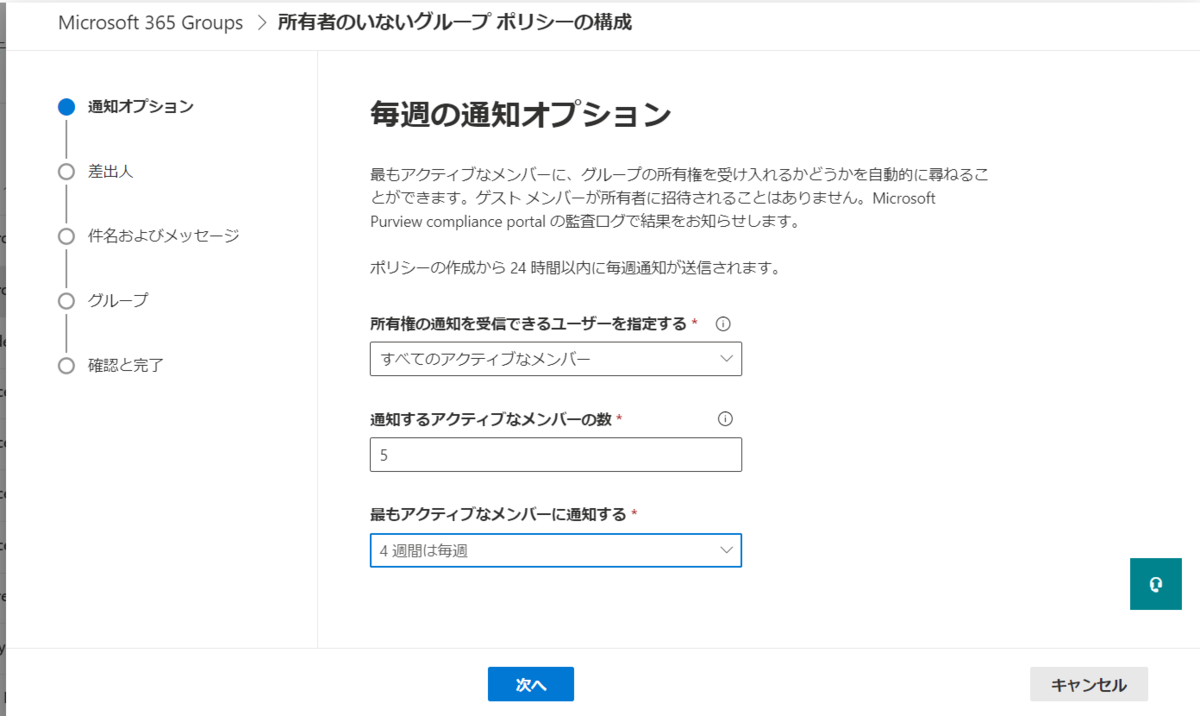The width and height of the screenshot is (1200, 716).
Task: Click the グループ step circle indicator
Action: [x=67, y=300]
